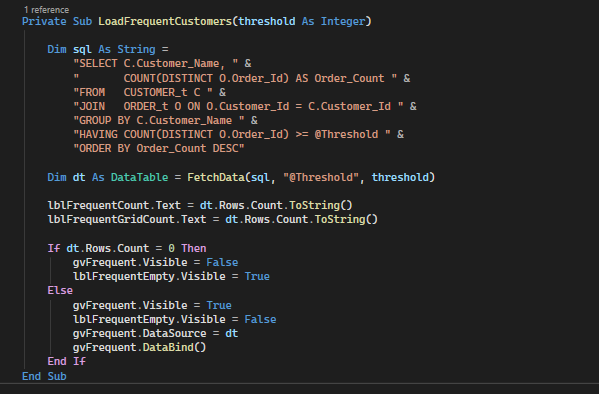
Task: Place cursor on the 'Integer' type keyword
Action: click(343, 21)
